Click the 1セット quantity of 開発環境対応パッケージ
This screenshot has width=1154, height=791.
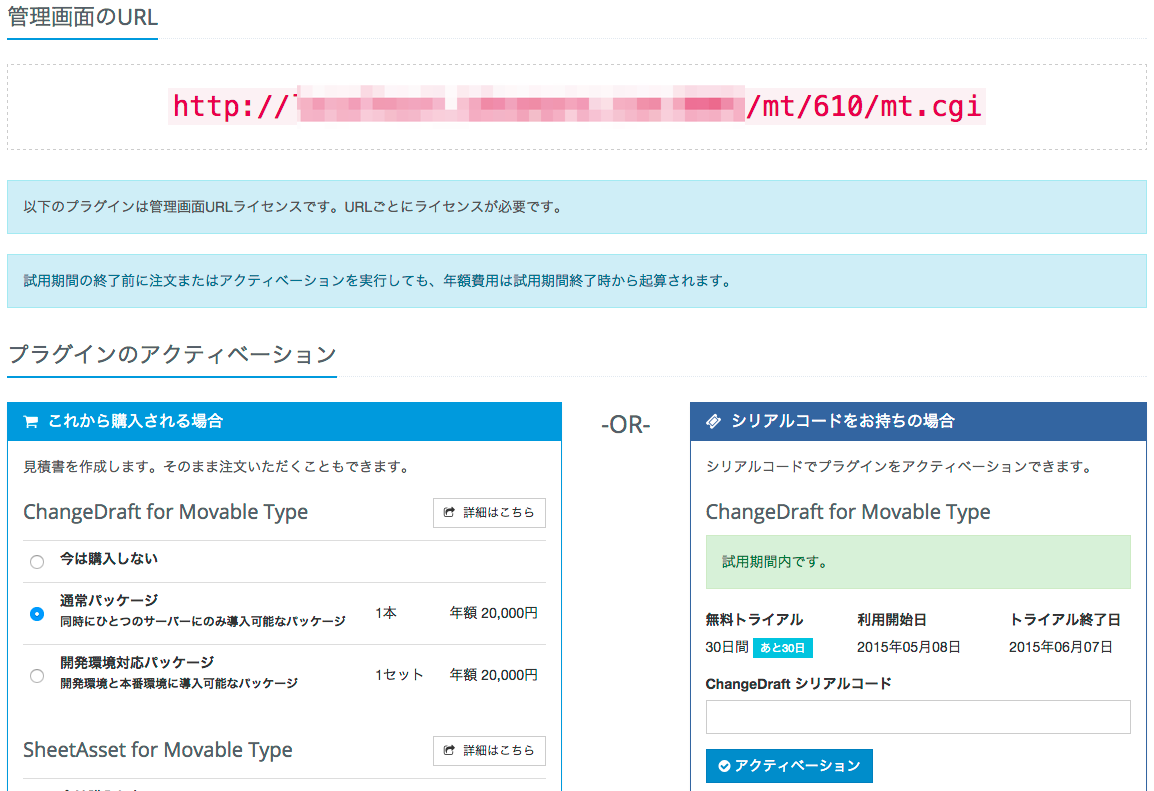pos(399,675)
